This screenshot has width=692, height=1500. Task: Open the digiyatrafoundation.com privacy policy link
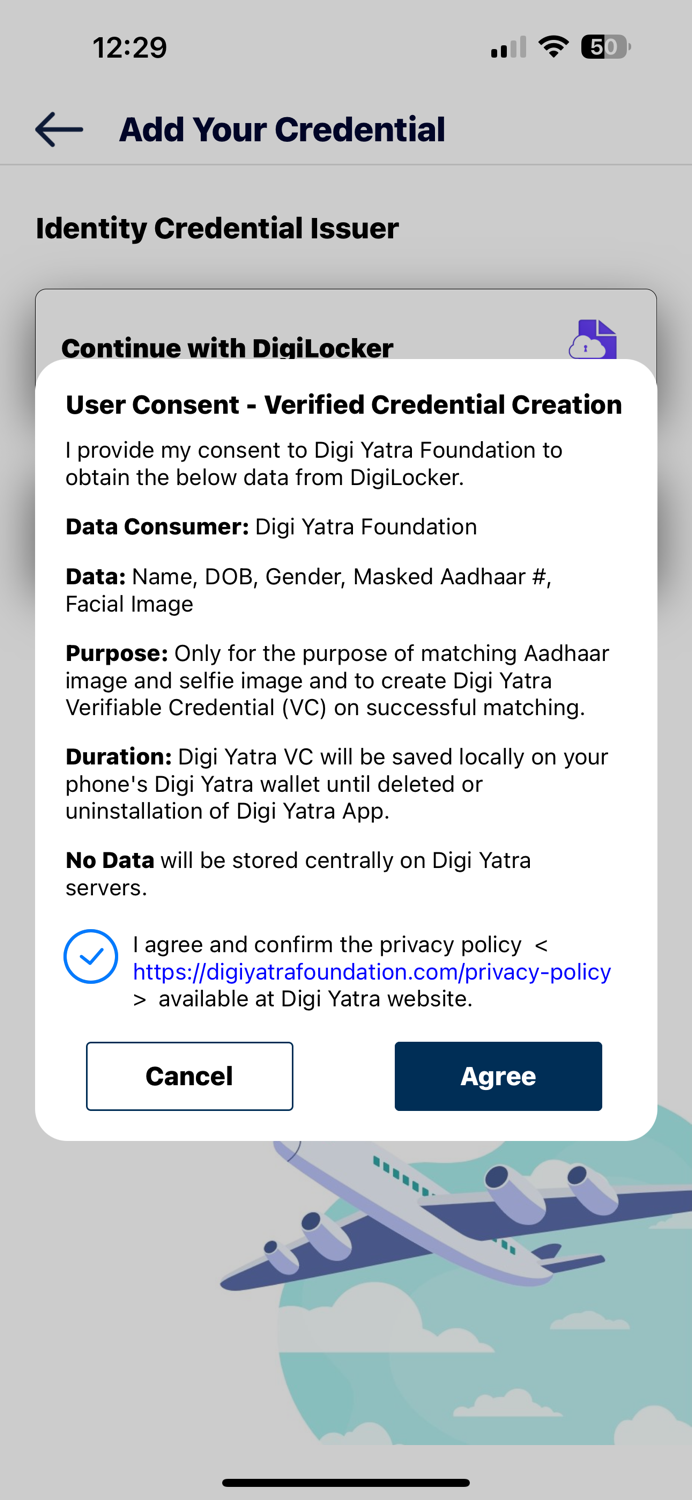(372, 971)
